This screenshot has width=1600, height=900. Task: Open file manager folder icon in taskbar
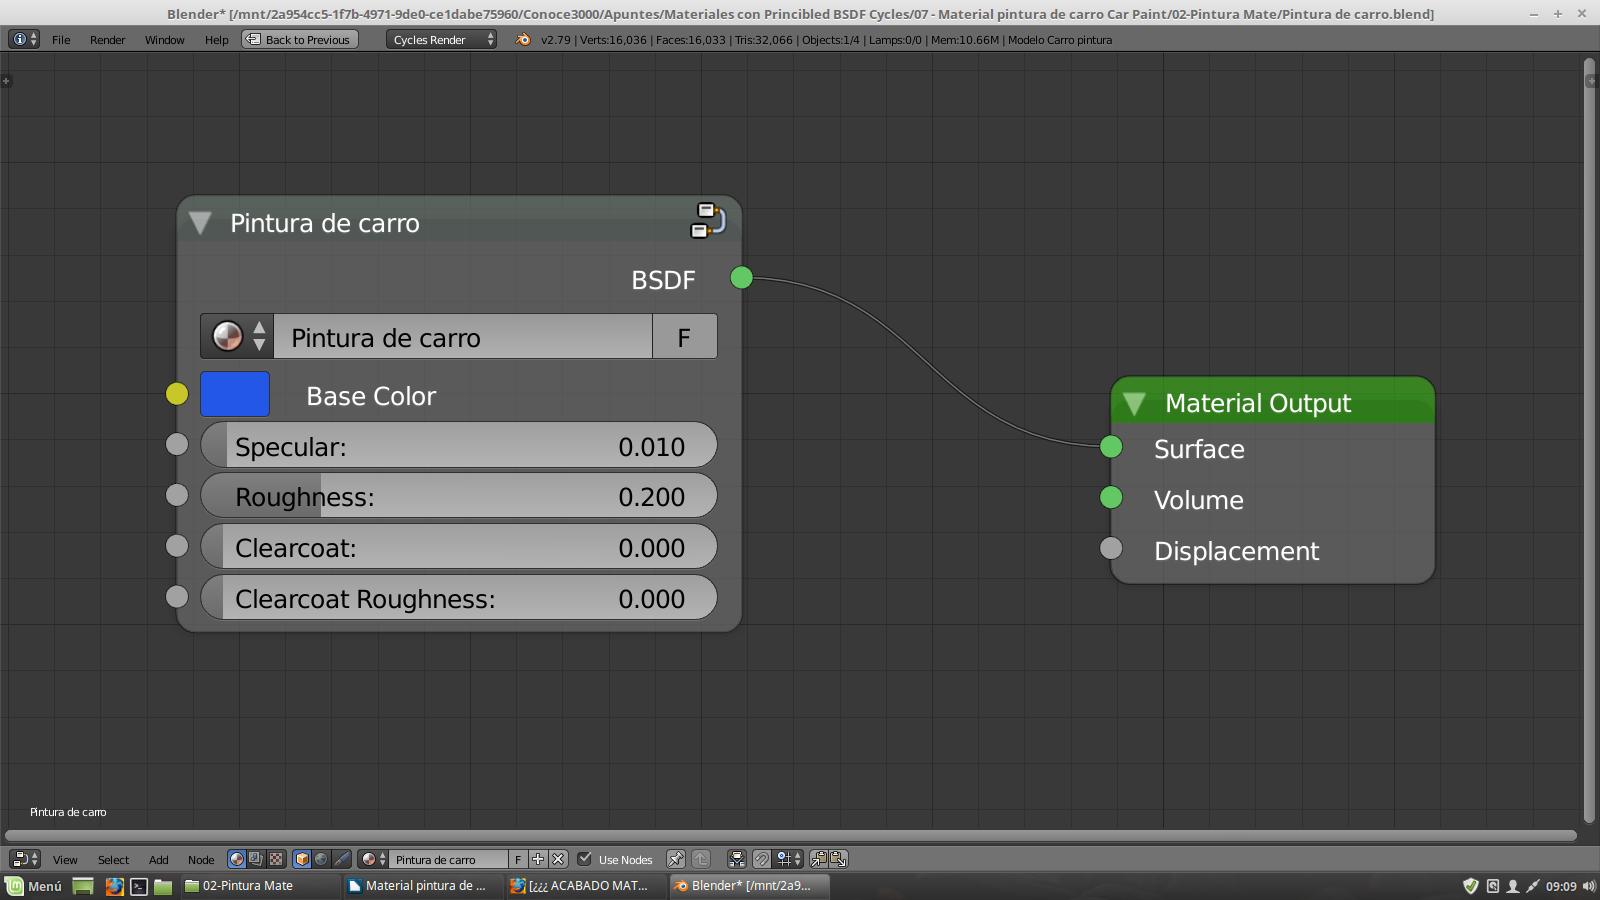(163, 886)
